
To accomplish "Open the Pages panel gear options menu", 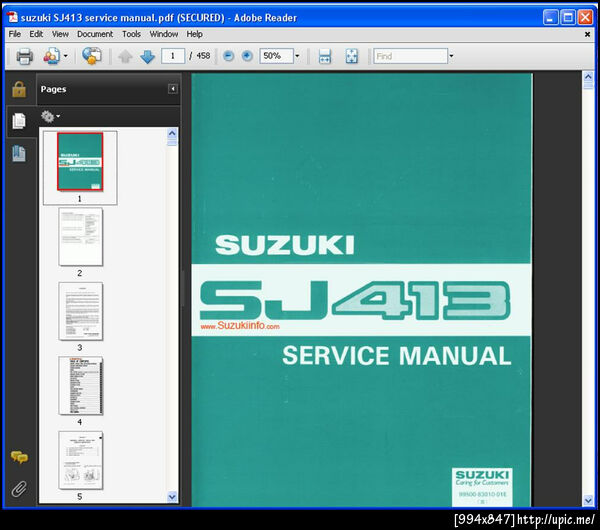I will pyautogui.click(x=50, y=116).
